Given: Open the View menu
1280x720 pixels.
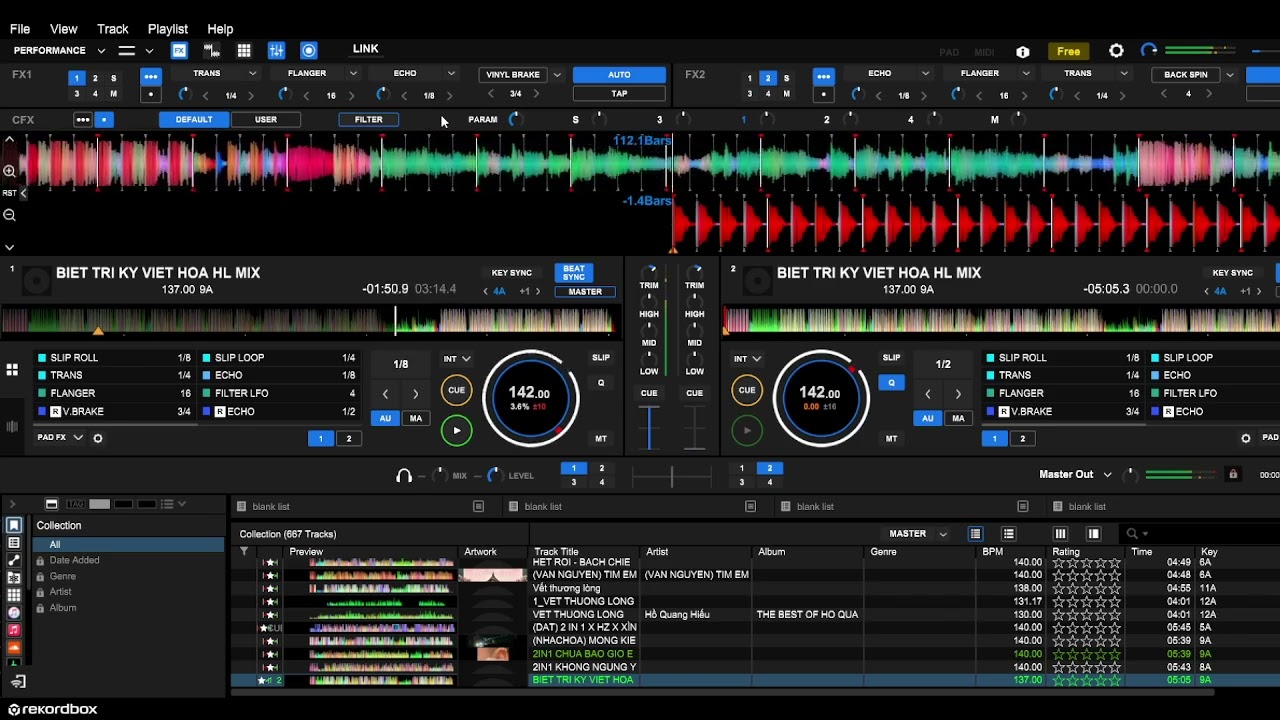Looking at the screenshot, I should point(63,29).
